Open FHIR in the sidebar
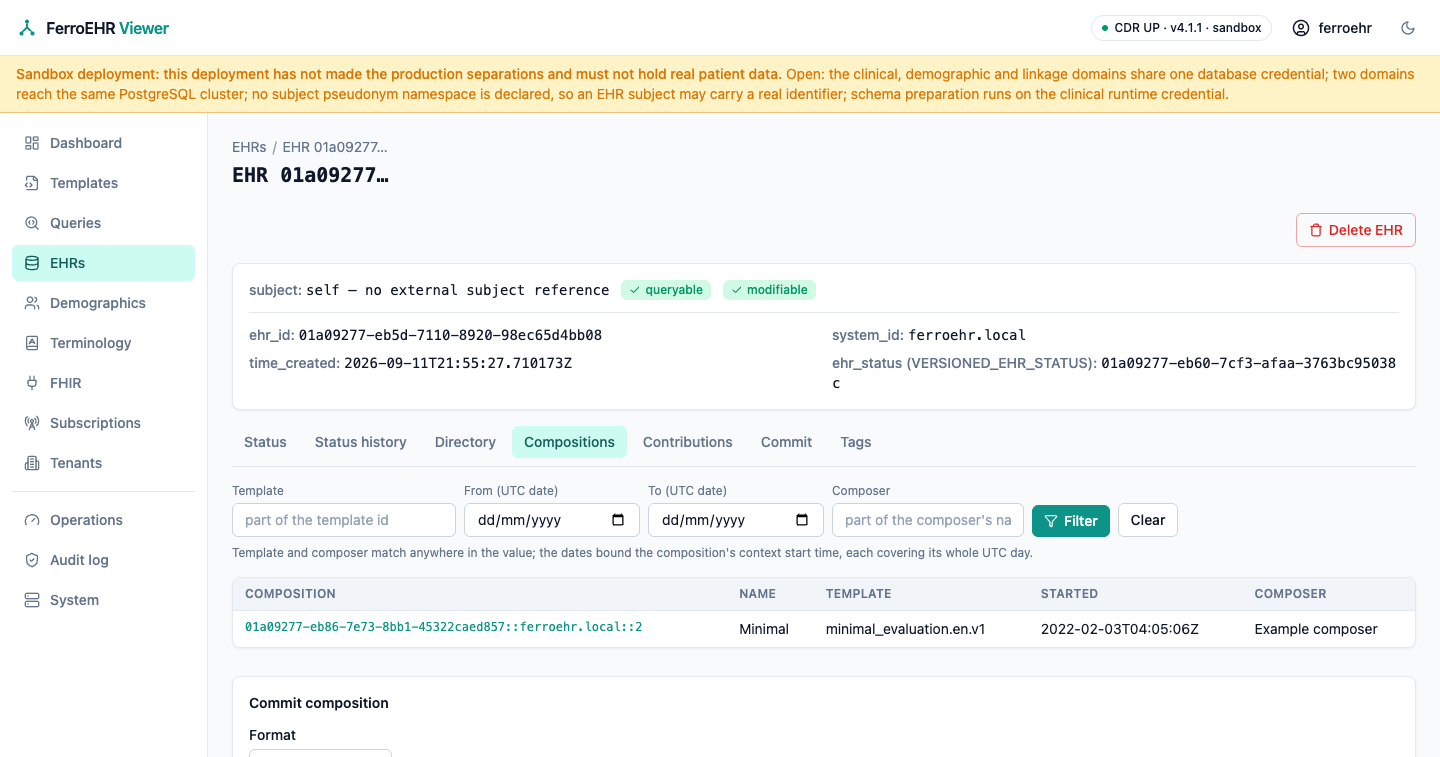 tap(103, 383)
